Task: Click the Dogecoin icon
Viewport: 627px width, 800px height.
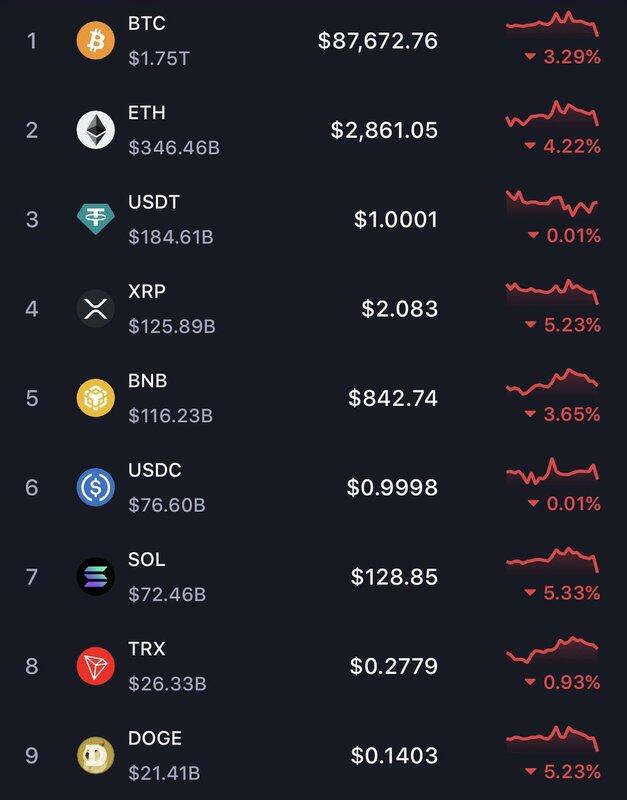Action: 96,755
